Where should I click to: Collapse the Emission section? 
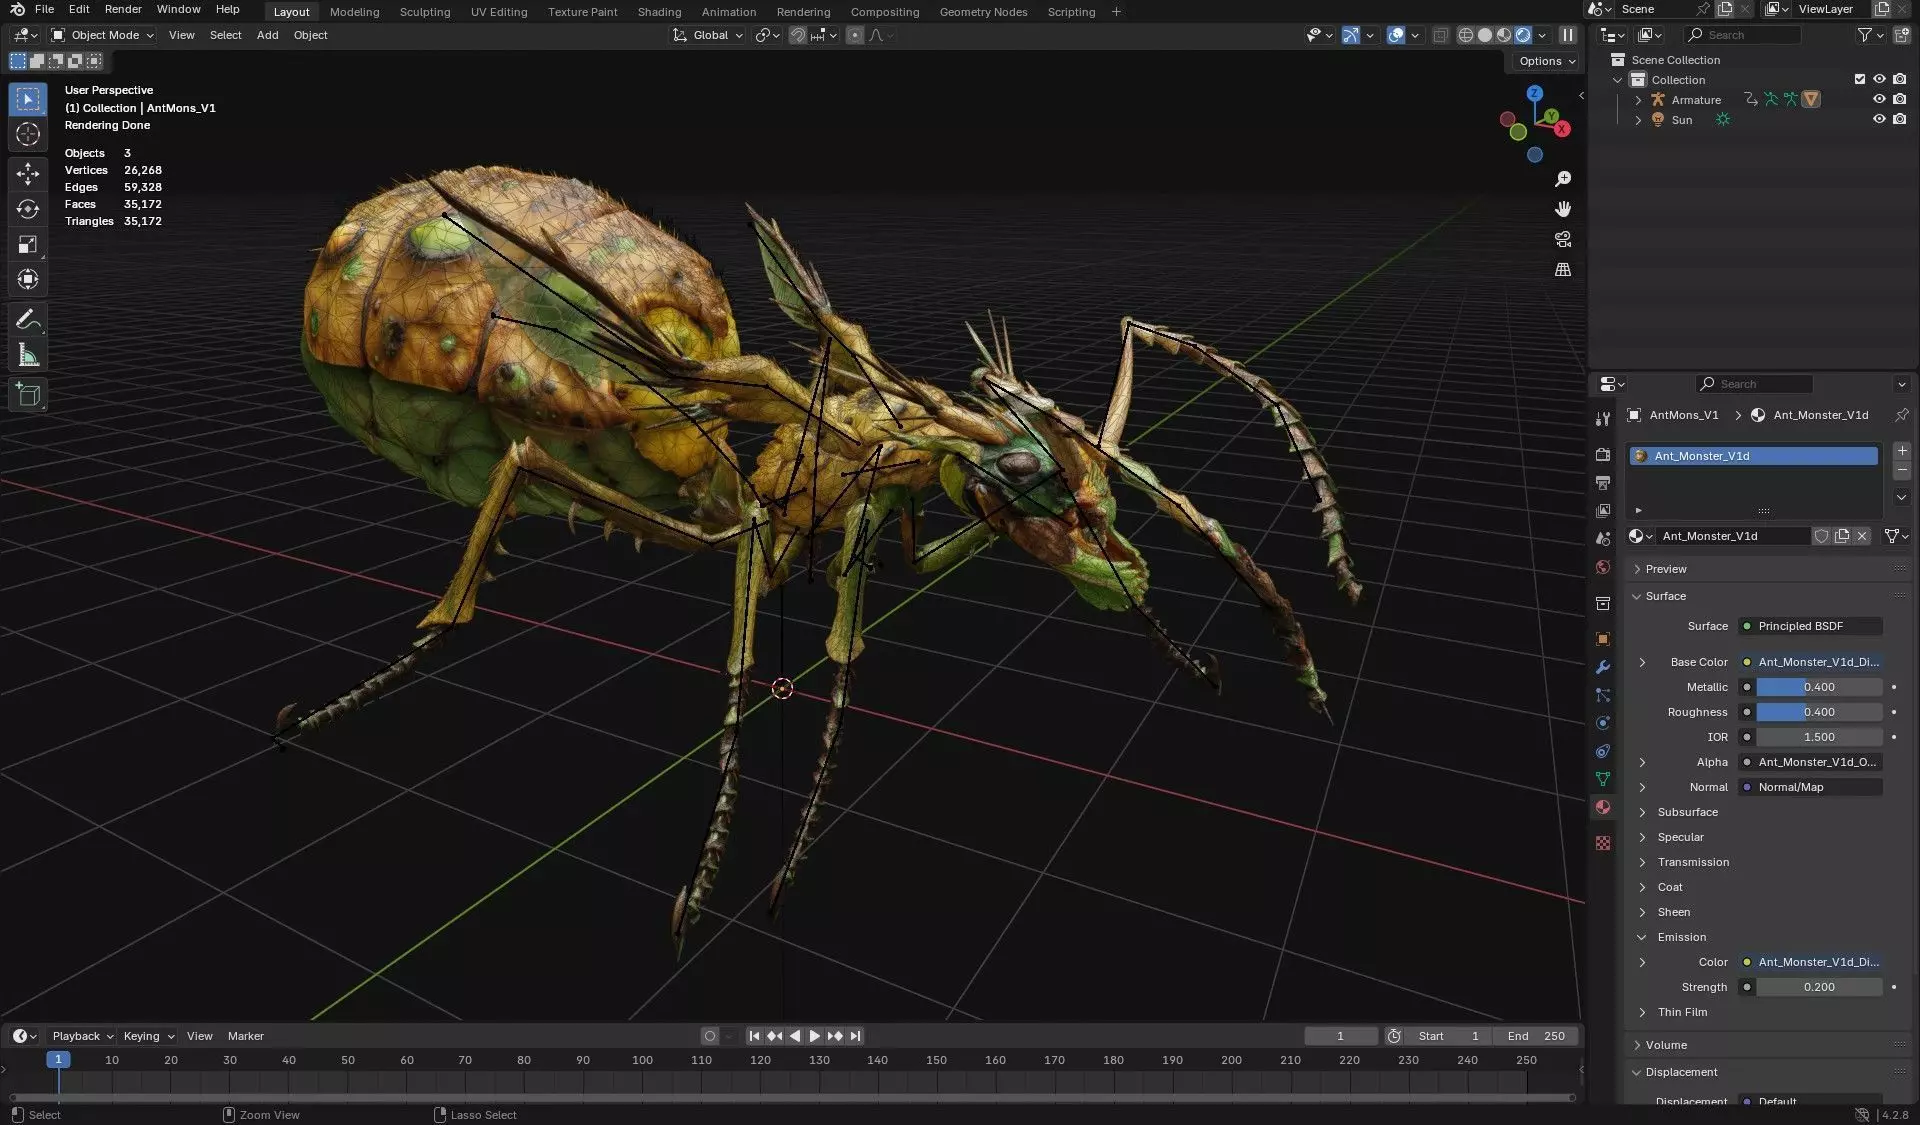(1681, 937)
